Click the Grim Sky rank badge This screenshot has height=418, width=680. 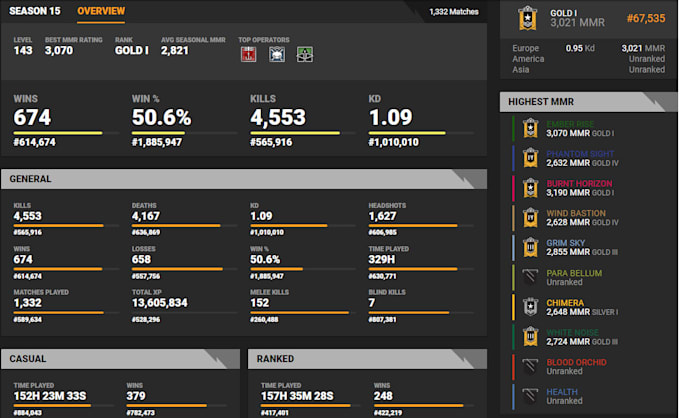[x=530, y=247]
